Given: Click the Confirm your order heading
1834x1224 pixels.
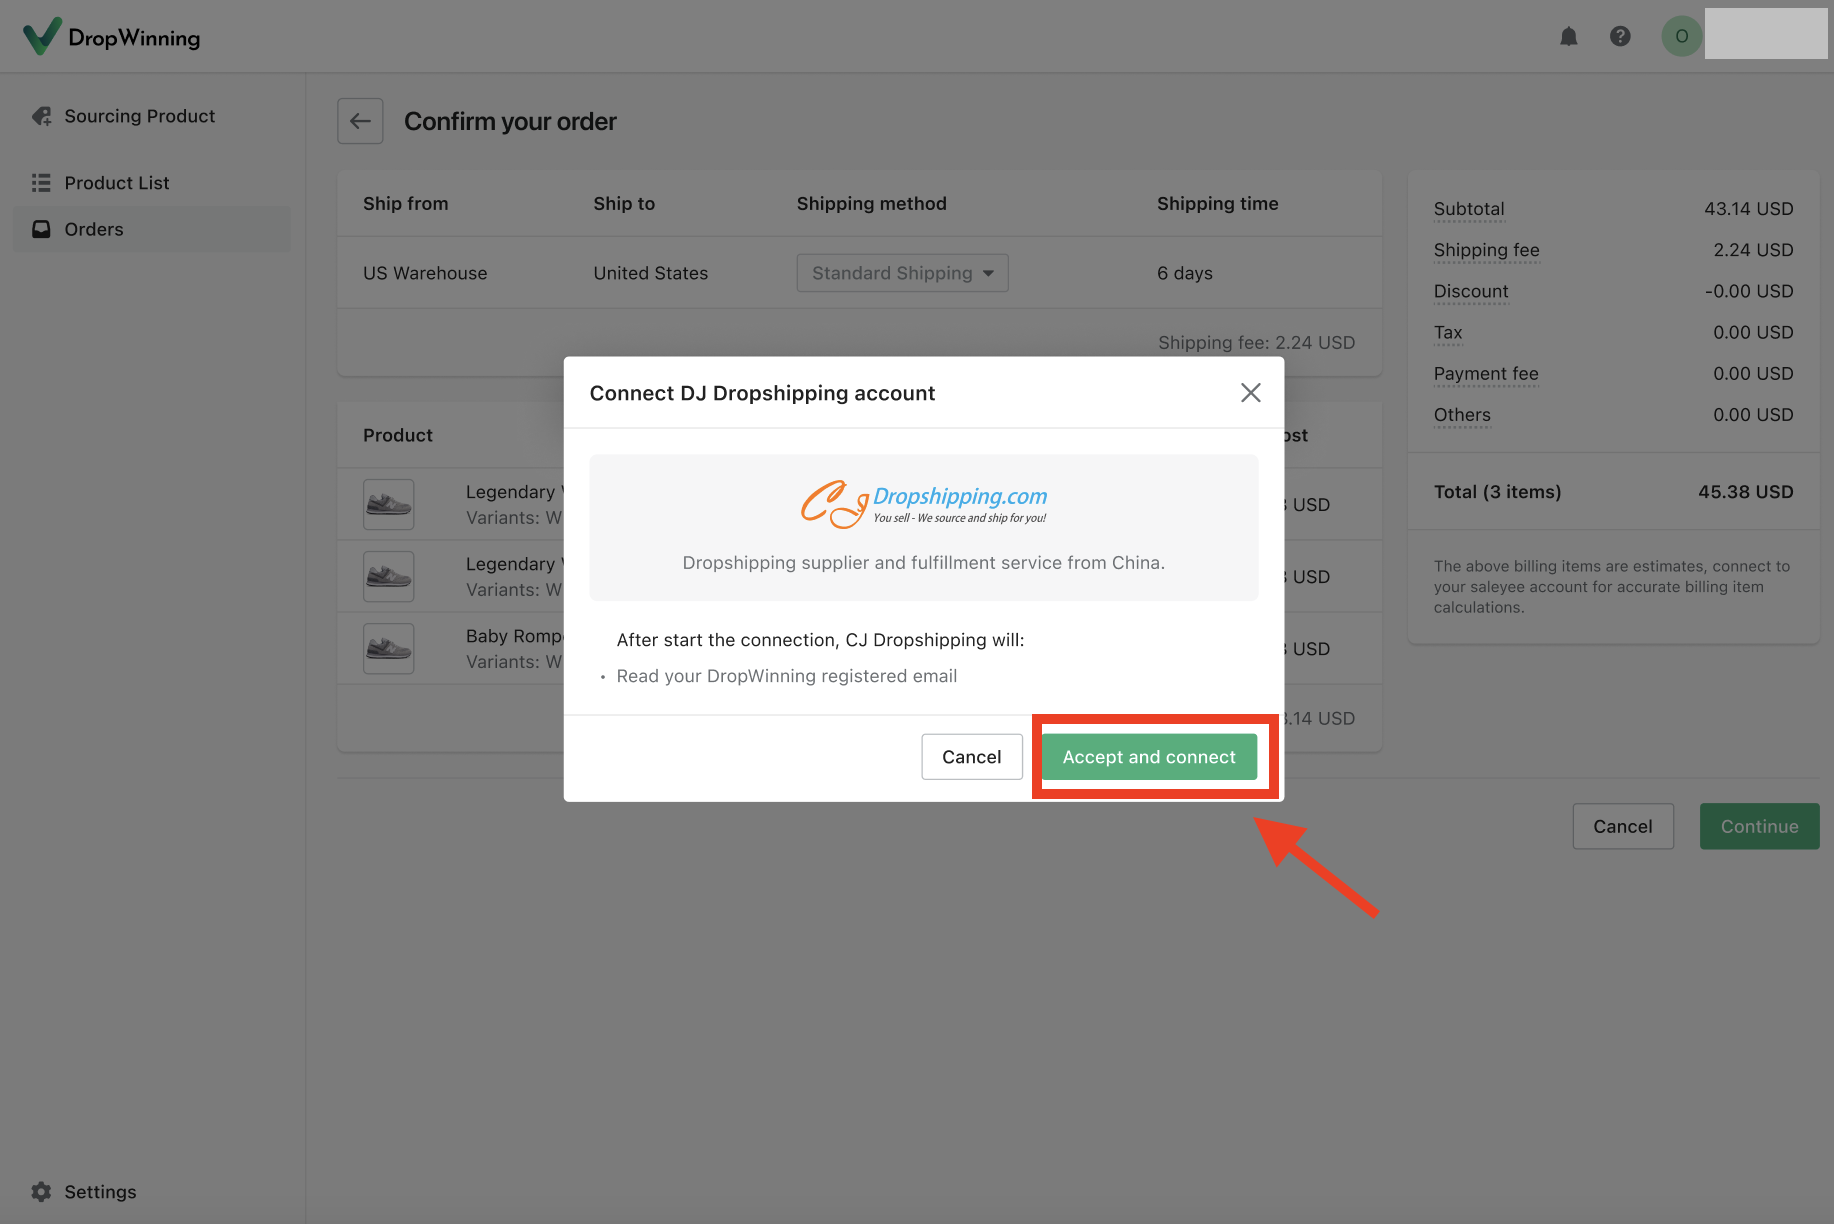Looking at the screenshot, I should click(510, 121).
